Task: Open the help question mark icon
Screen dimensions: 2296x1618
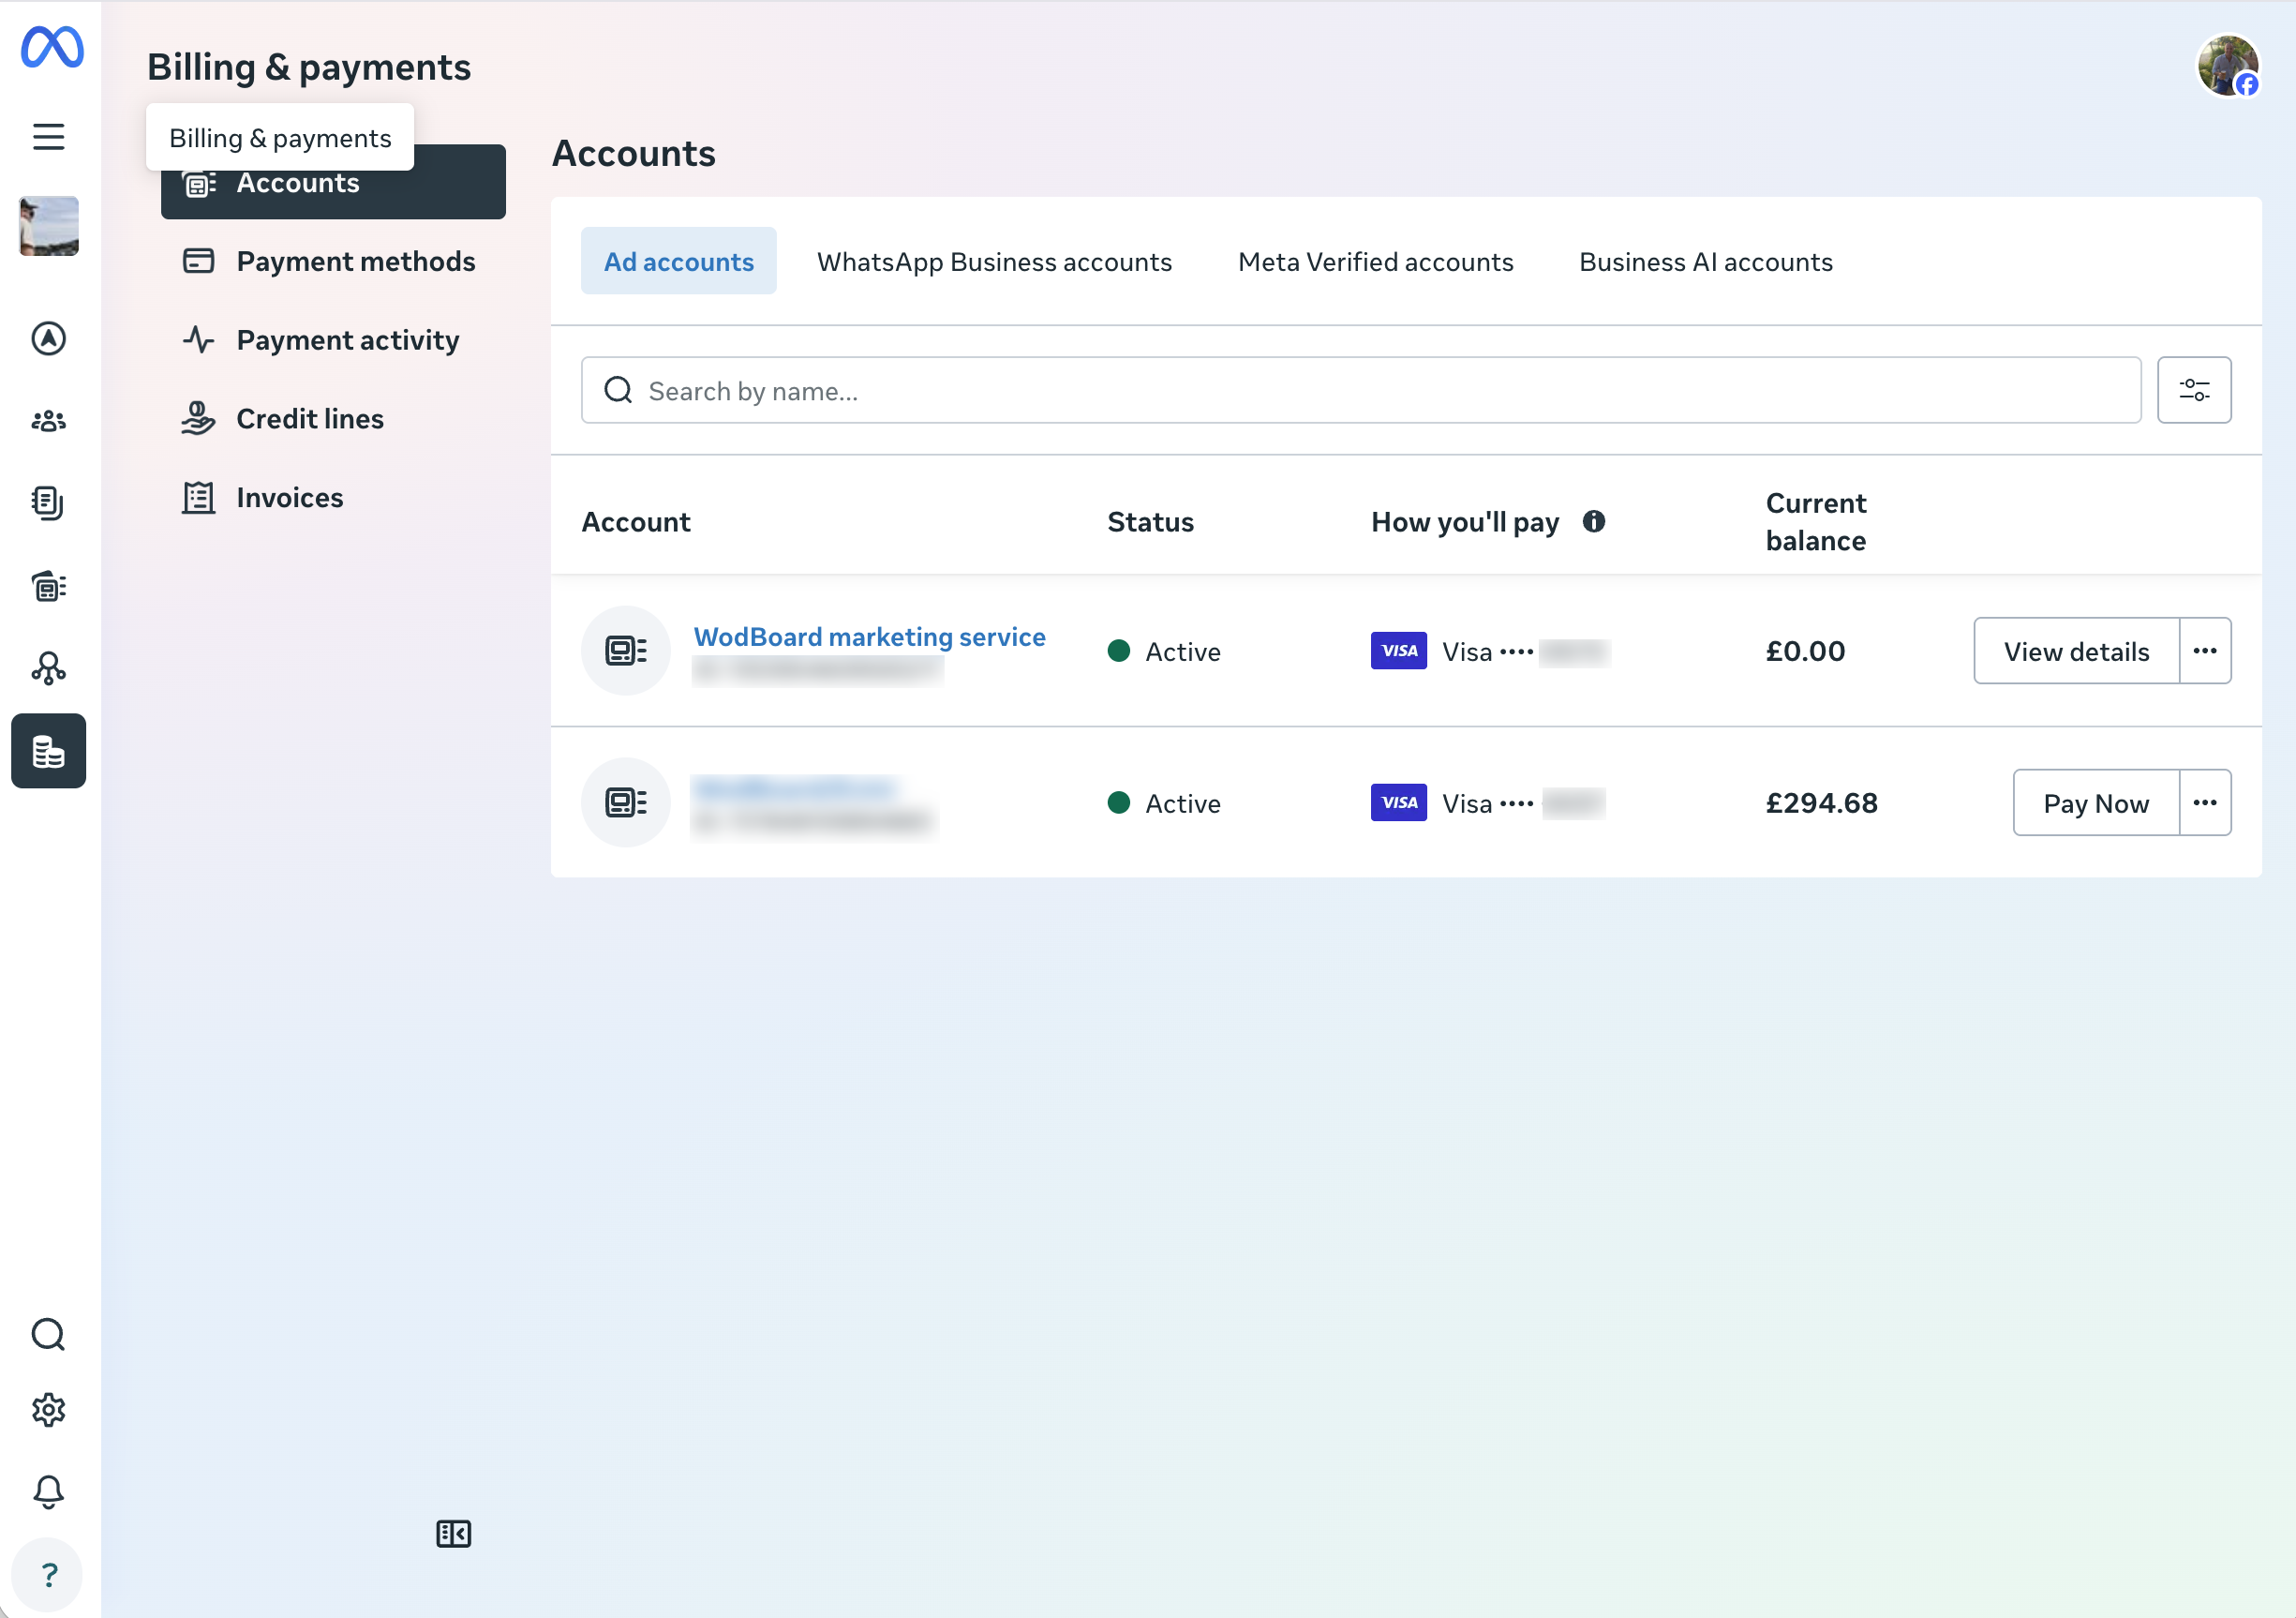Action: (x=48, y=1575)
